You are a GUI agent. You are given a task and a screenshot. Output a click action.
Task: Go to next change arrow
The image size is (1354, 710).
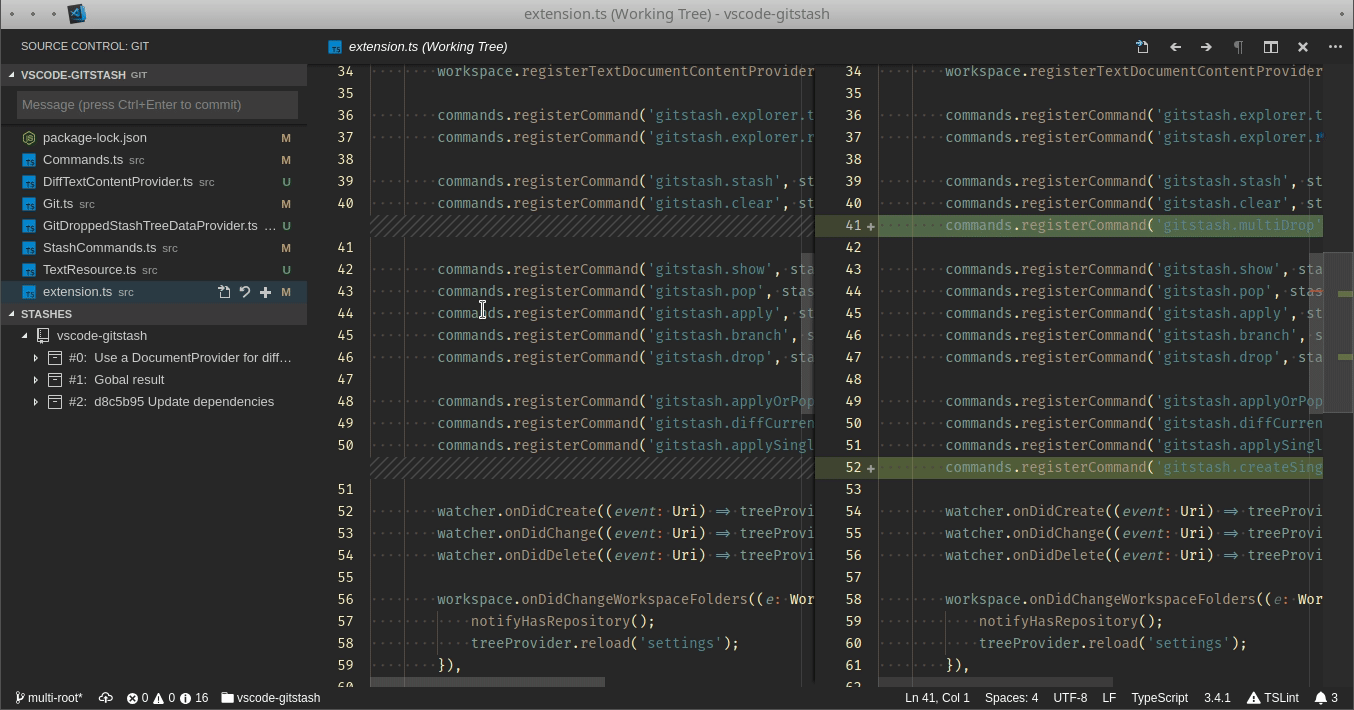click(1206, 46)
